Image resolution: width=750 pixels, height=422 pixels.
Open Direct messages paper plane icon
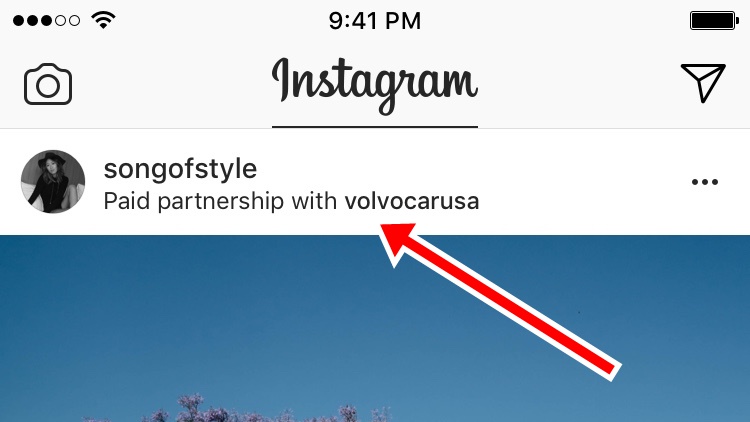point(703,83)
